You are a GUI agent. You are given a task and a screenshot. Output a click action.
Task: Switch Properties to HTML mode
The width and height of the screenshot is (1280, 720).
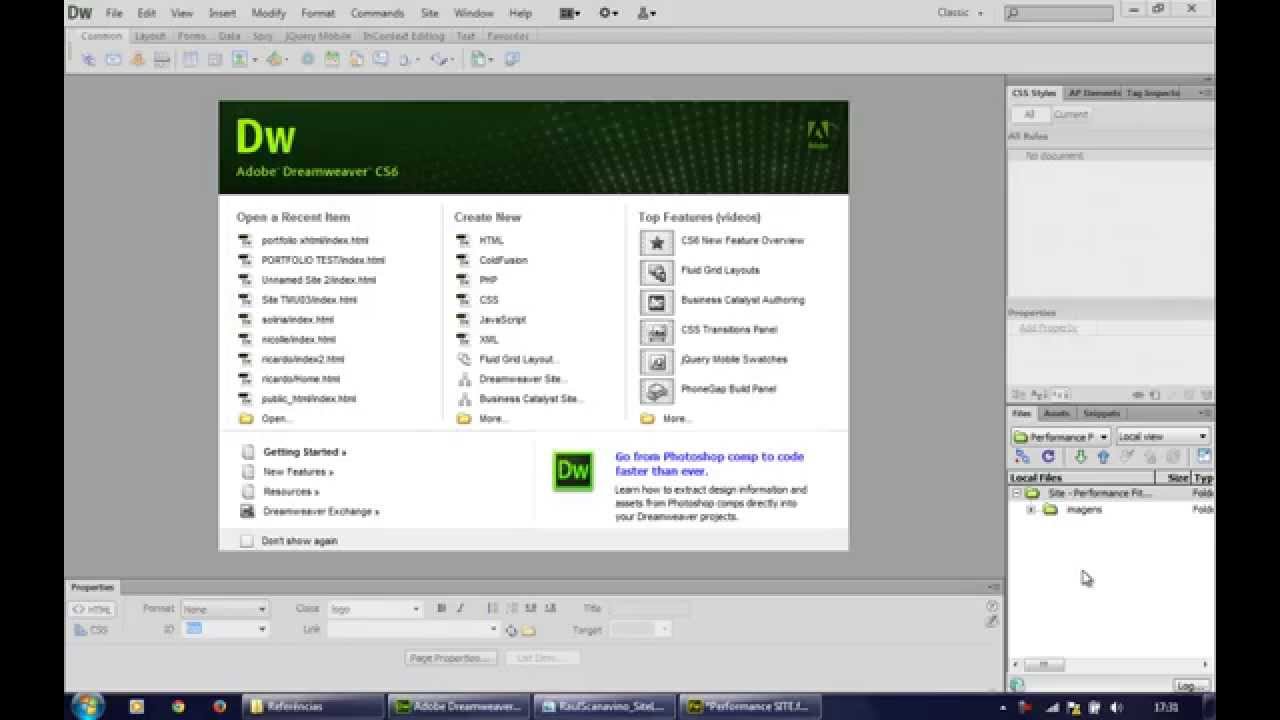tap(93, 609)
